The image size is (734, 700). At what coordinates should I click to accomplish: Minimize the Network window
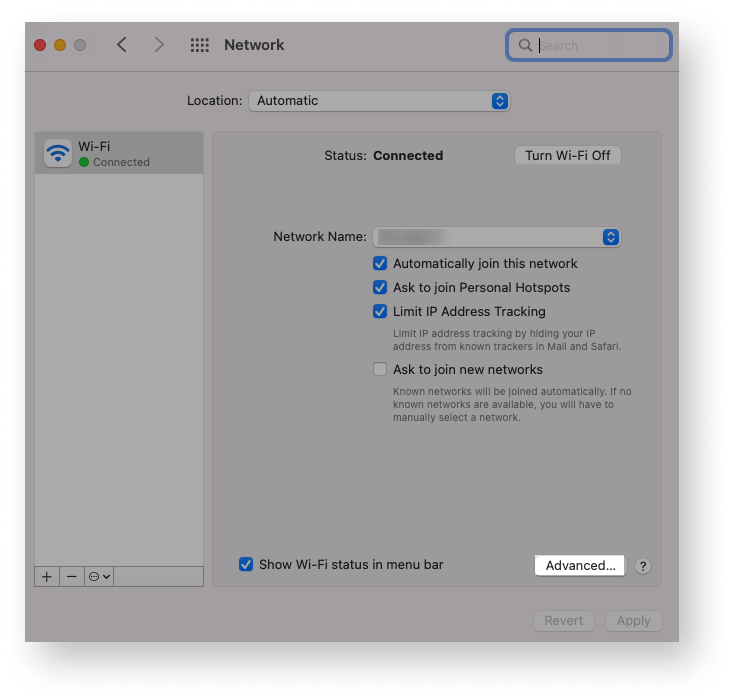60,45
